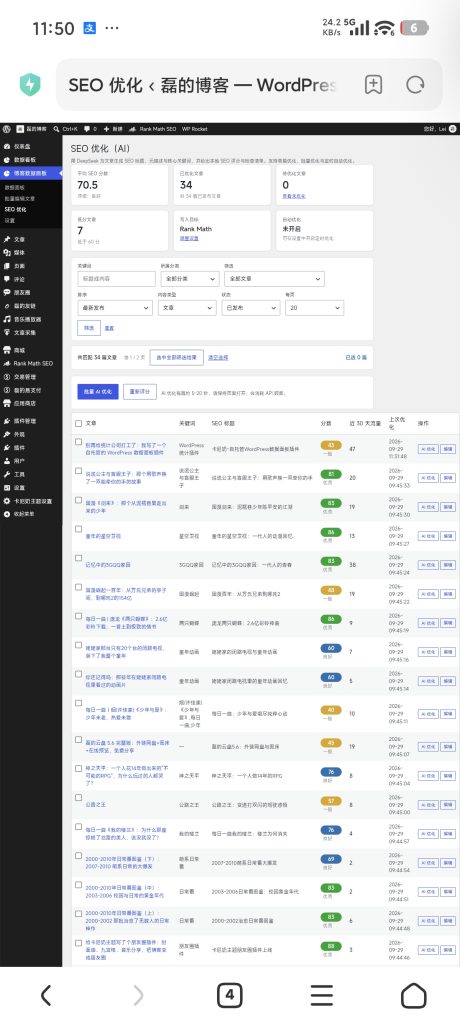The width and height of the screenshot is (460, 1024).
Task: Click the 外观 appearance brush icon
Action: pos(7,434)
